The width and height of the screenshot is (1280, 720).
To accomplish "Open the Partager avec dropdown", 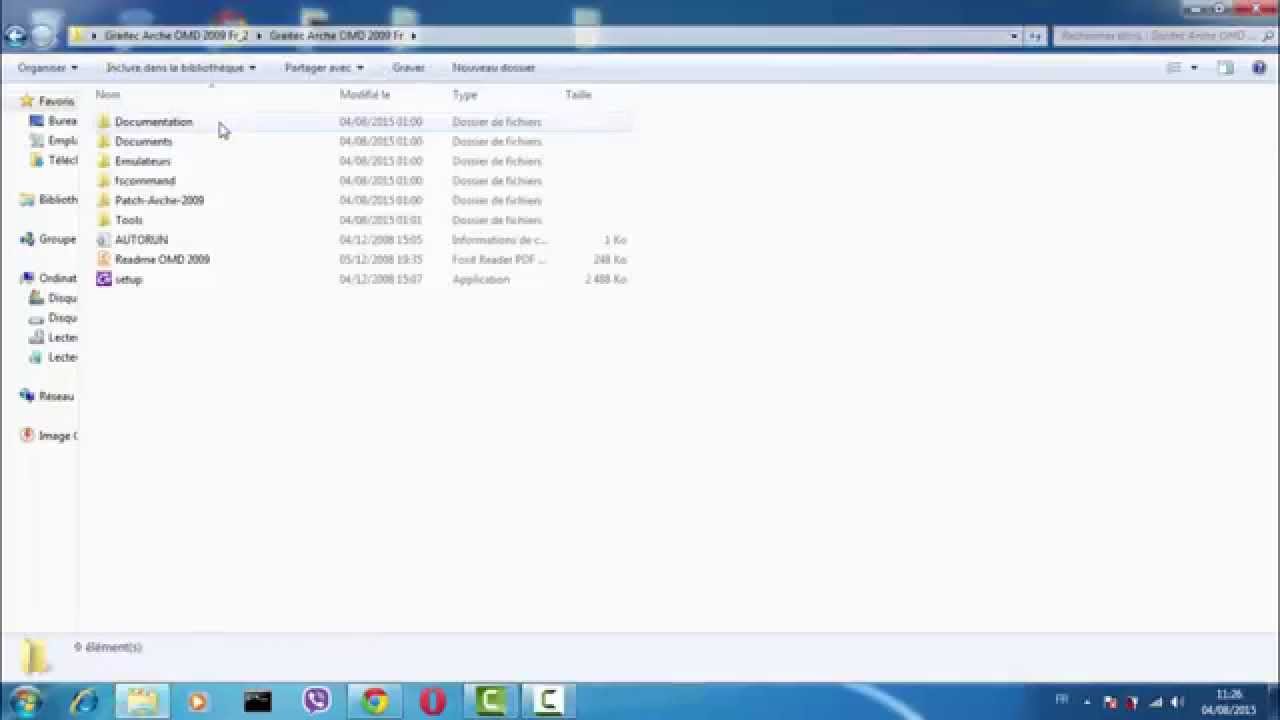I will click(x=324, y=68).
